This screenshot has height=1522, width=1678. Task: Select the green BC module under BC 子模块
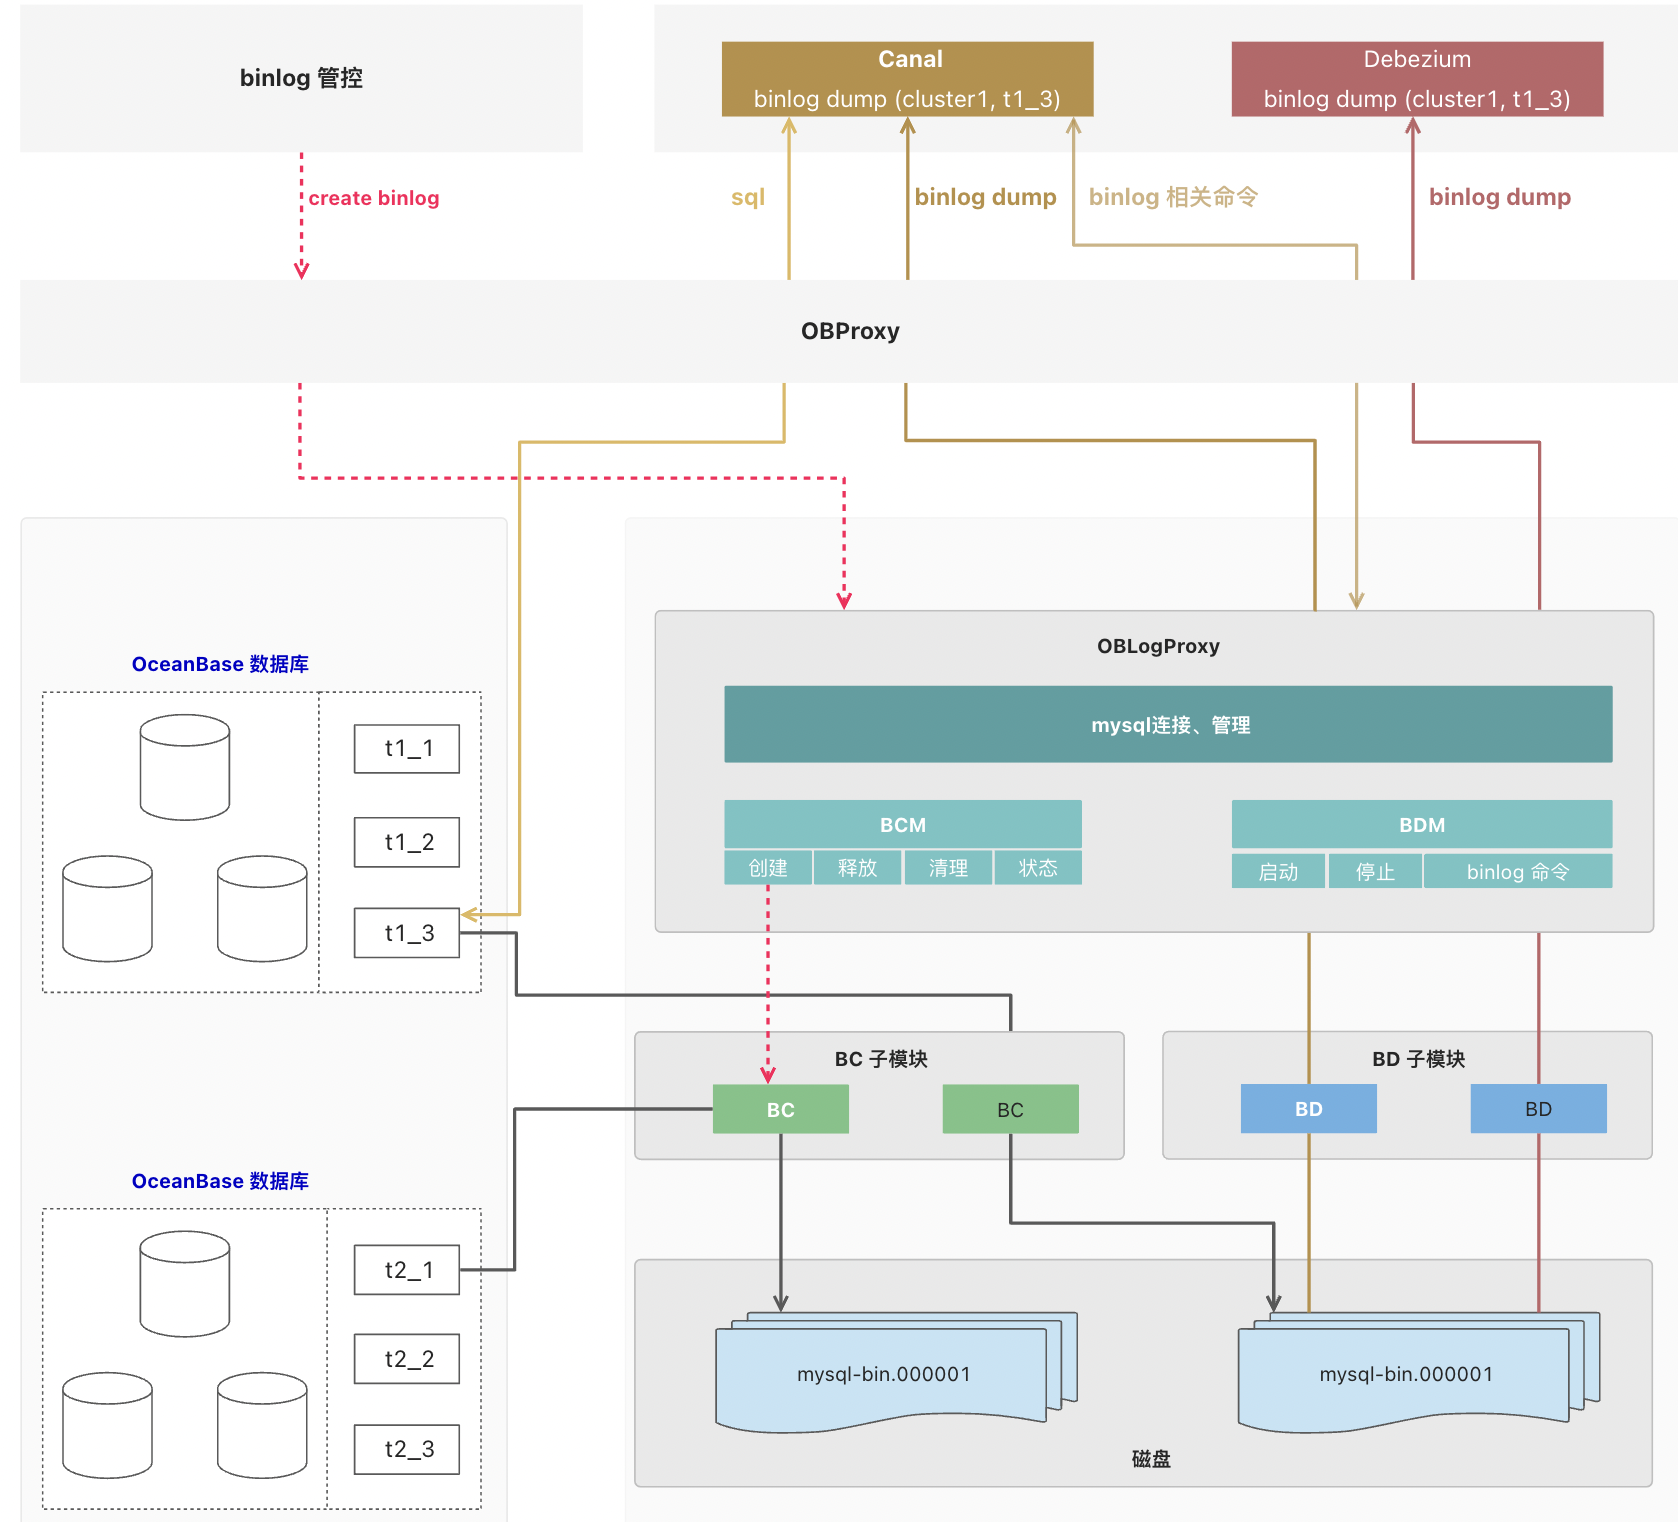coord(779,1109)
